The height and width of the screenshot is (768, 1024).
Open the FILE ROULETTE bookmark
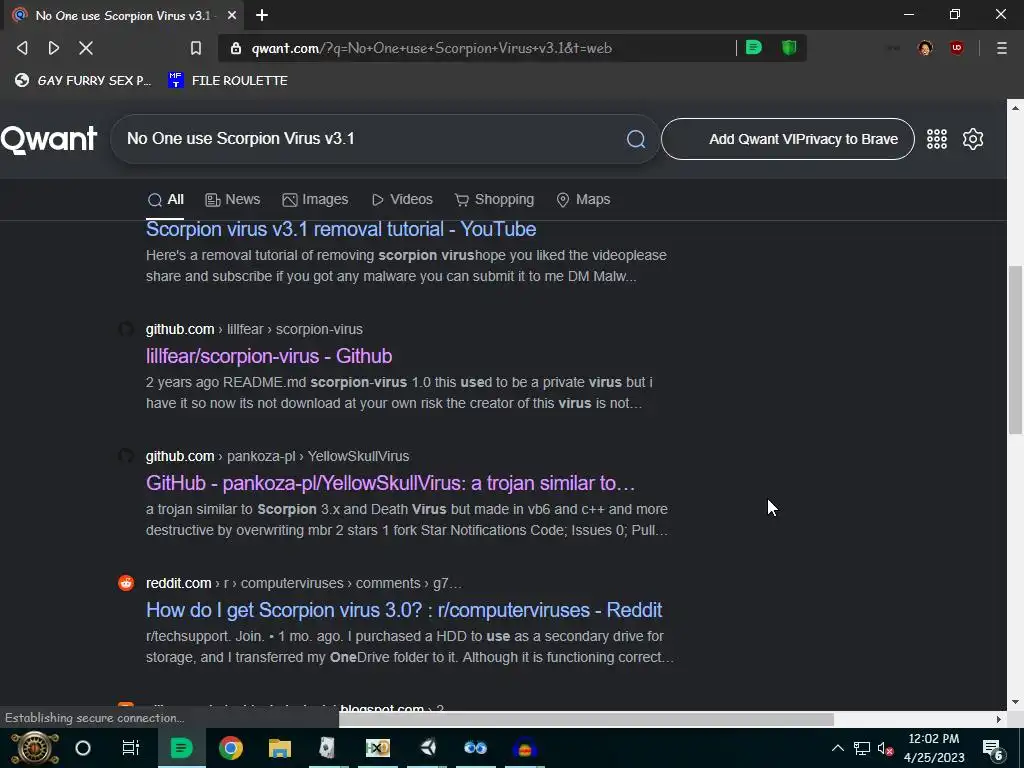(228, 80)
